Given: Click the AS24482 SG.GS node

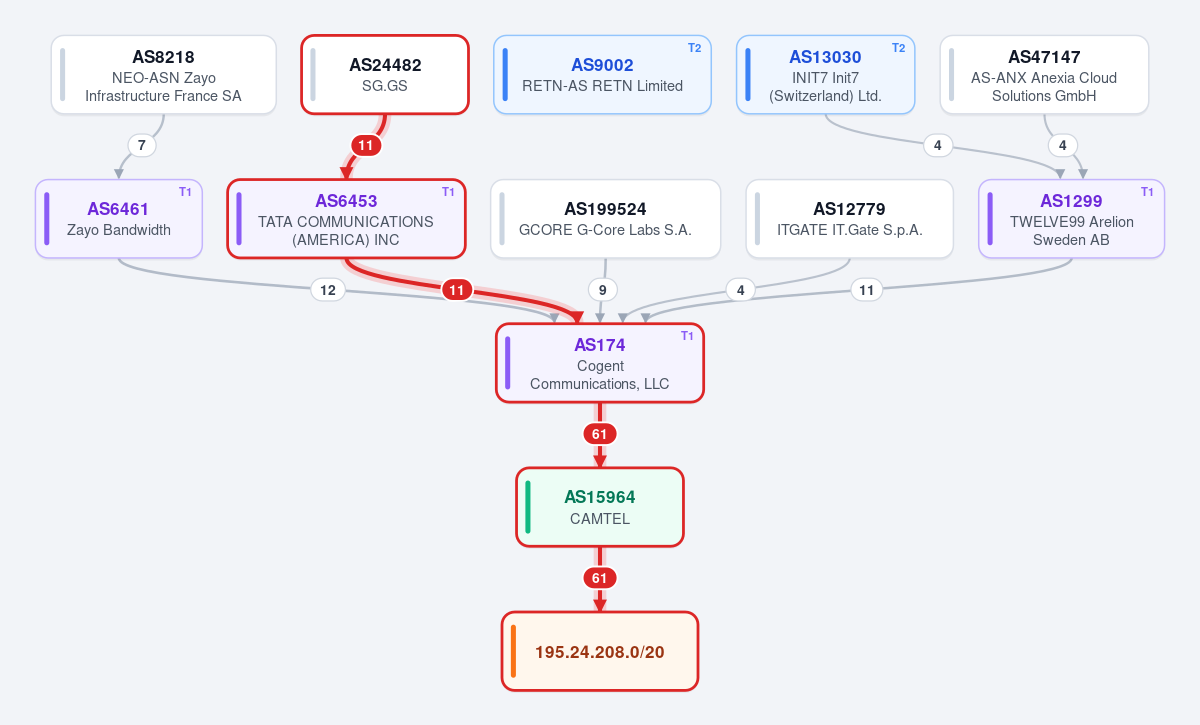Looking at the screenshot, I should click(385, 75).
